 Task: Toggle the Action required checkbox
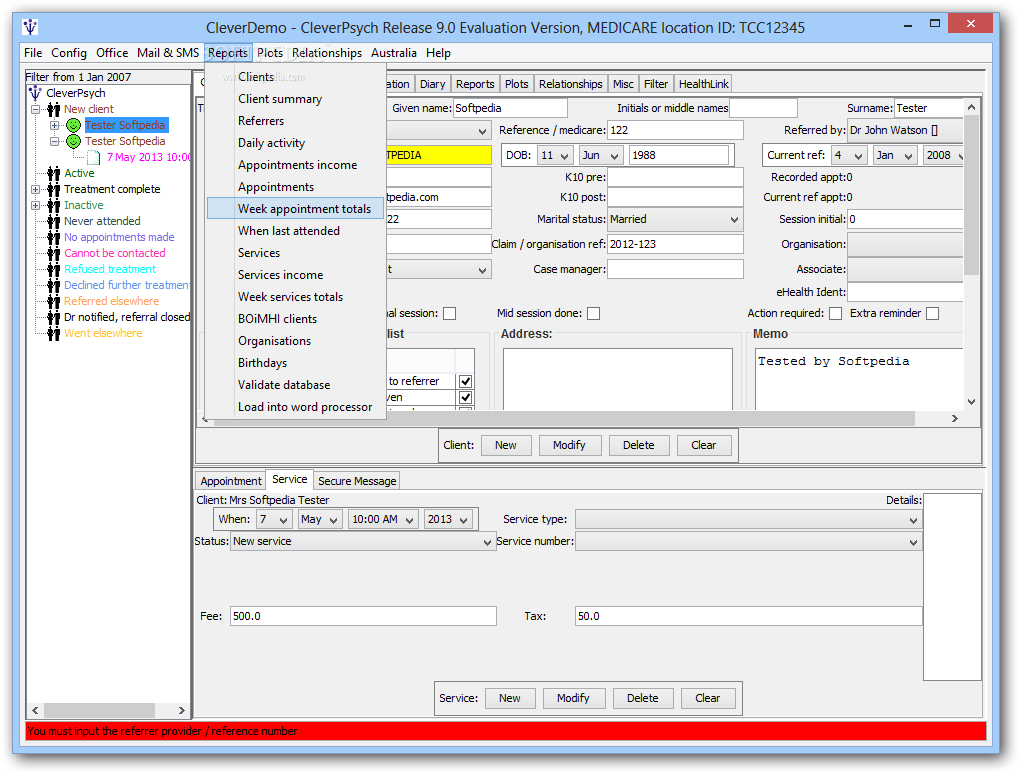pos(835,314)
